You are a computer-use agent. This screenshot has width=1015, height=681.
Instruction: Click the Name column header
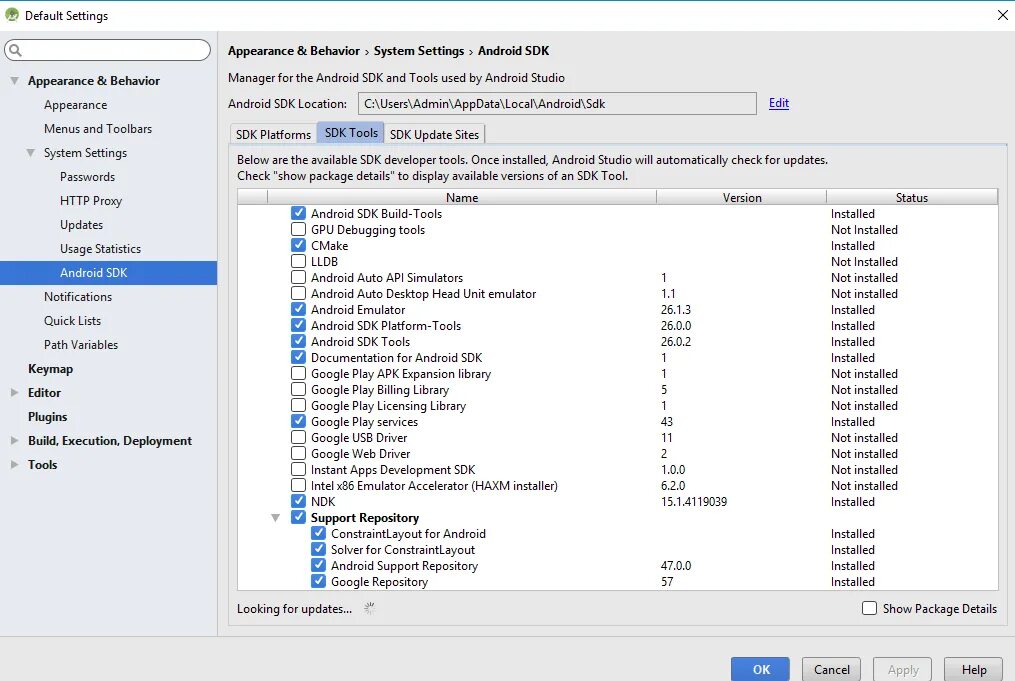462,197
